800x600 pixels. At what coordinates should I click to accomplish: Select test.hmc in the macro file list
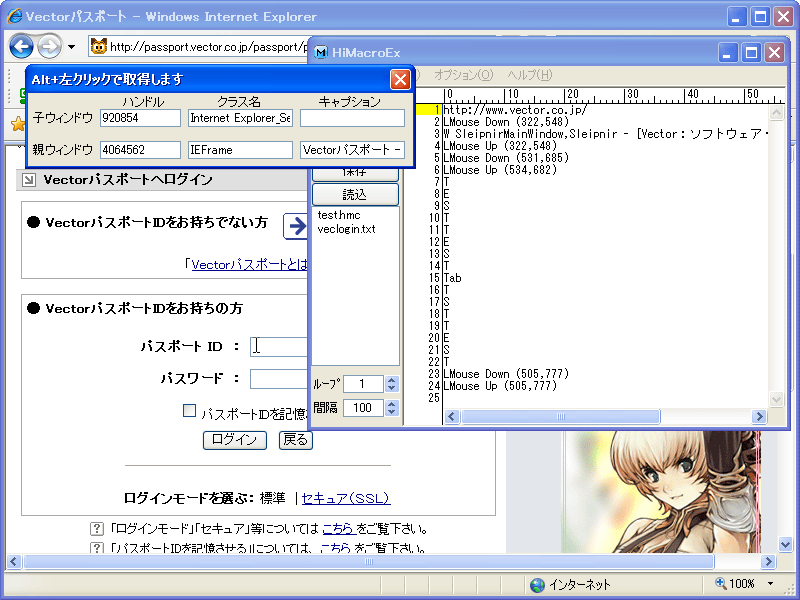coord(339,215)
